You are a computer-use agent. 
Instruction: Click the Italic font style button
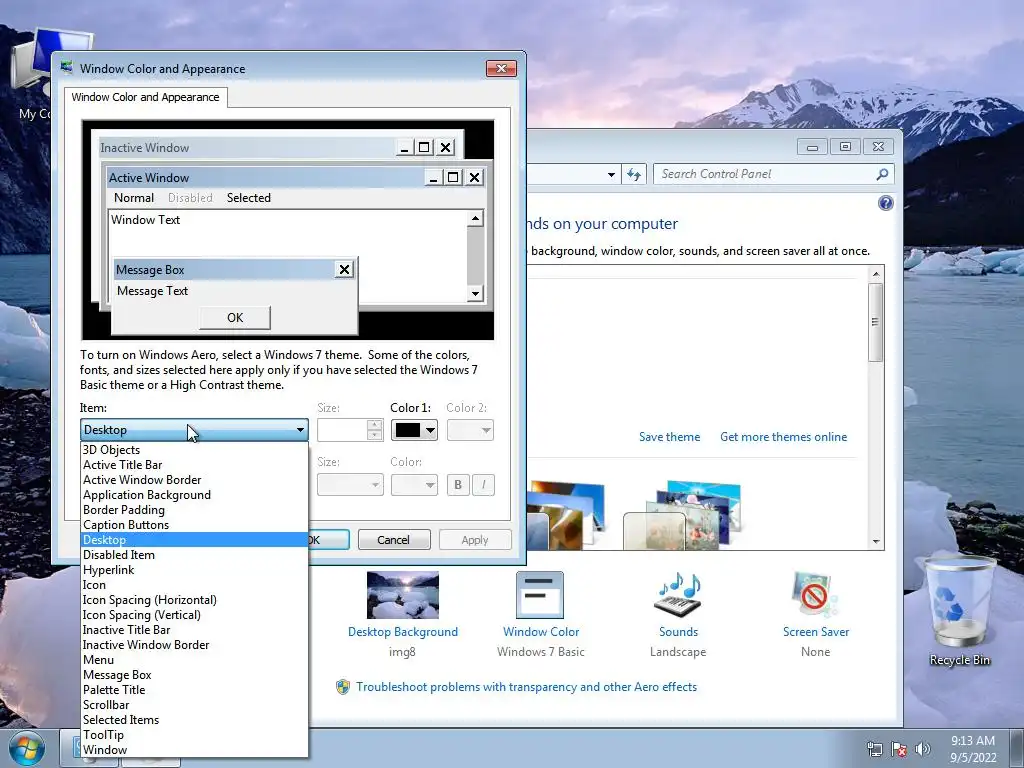pyautogui.click(x=483, y=485)
